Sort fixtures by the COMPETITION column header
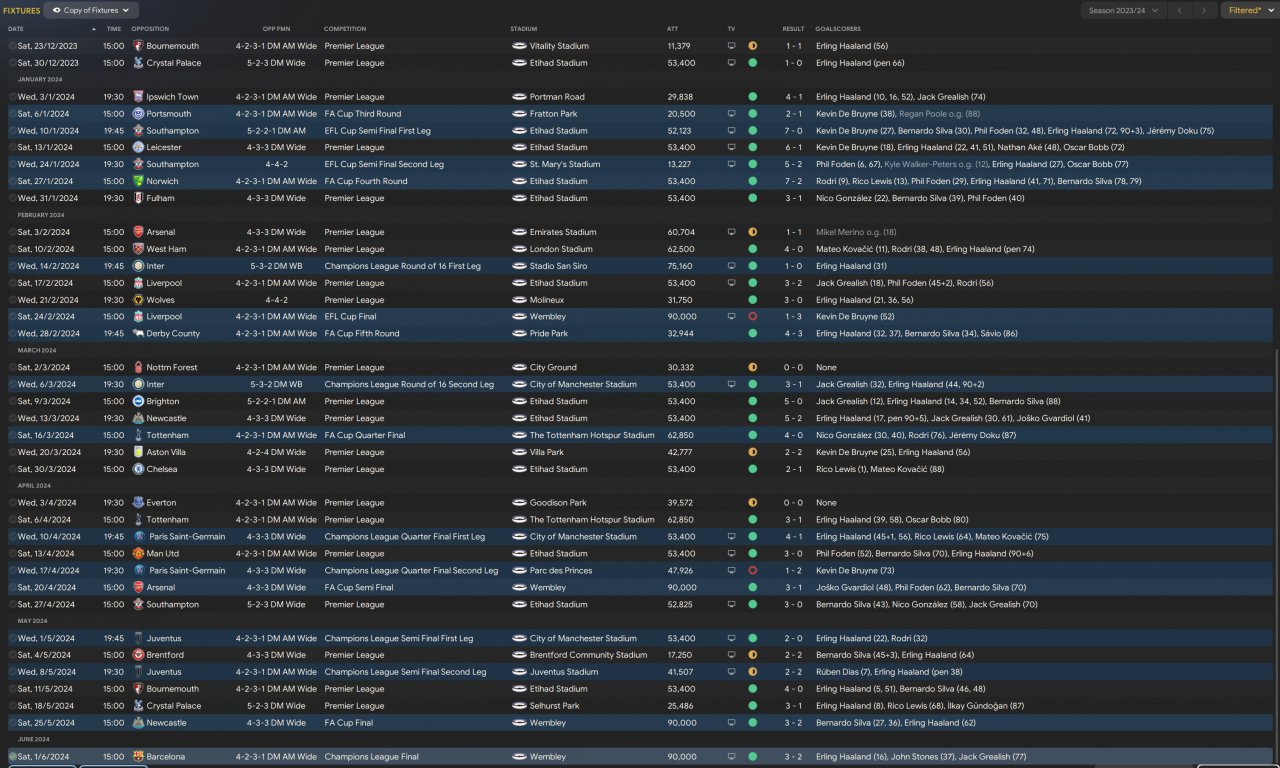The image size is (1280, 768). 345,29
